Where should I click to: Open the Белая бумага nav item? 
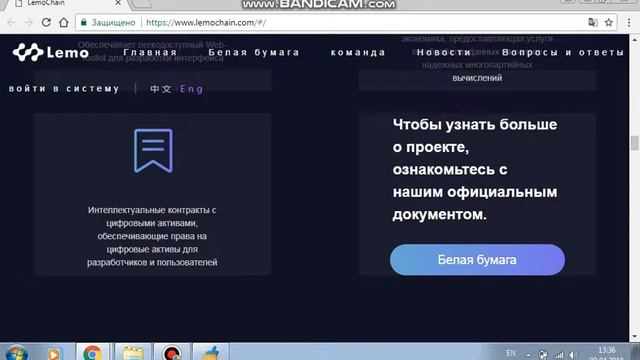pyautogui.click(x=254, y=52)
